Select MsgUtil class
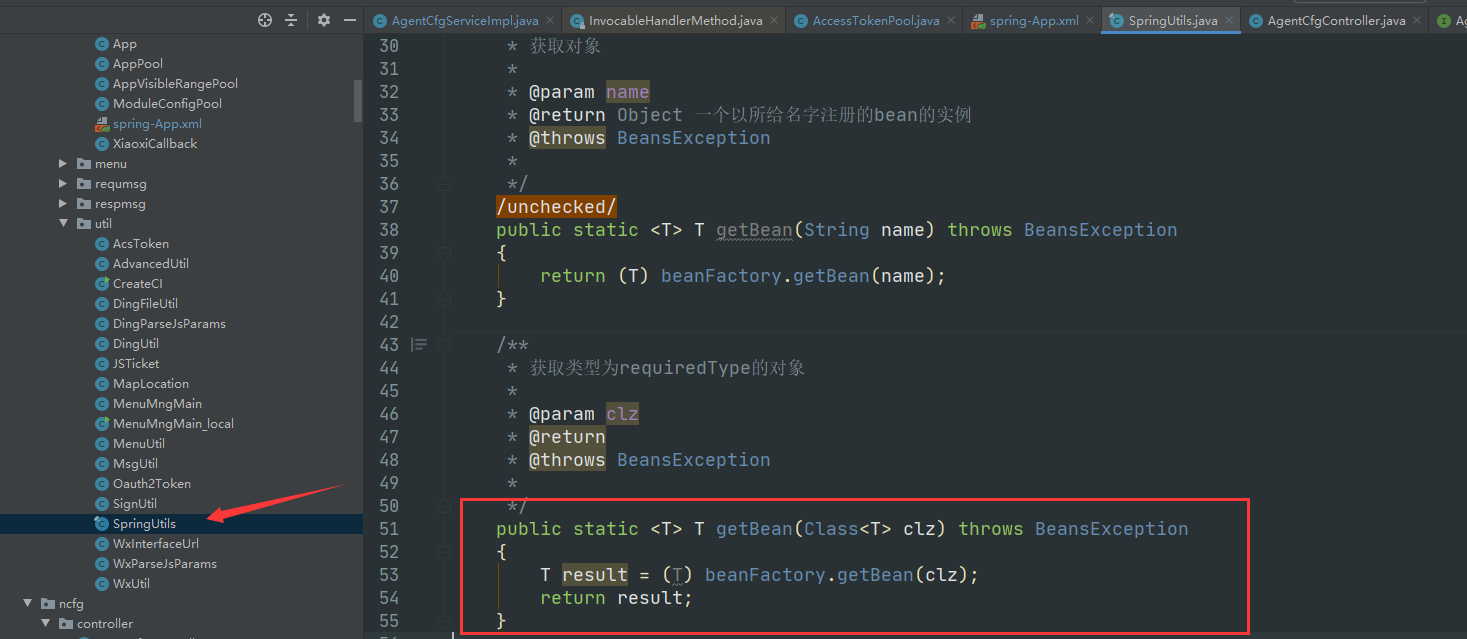This screenshot has height=639, width=1467. pyautogui.click(x=135, y=464)
